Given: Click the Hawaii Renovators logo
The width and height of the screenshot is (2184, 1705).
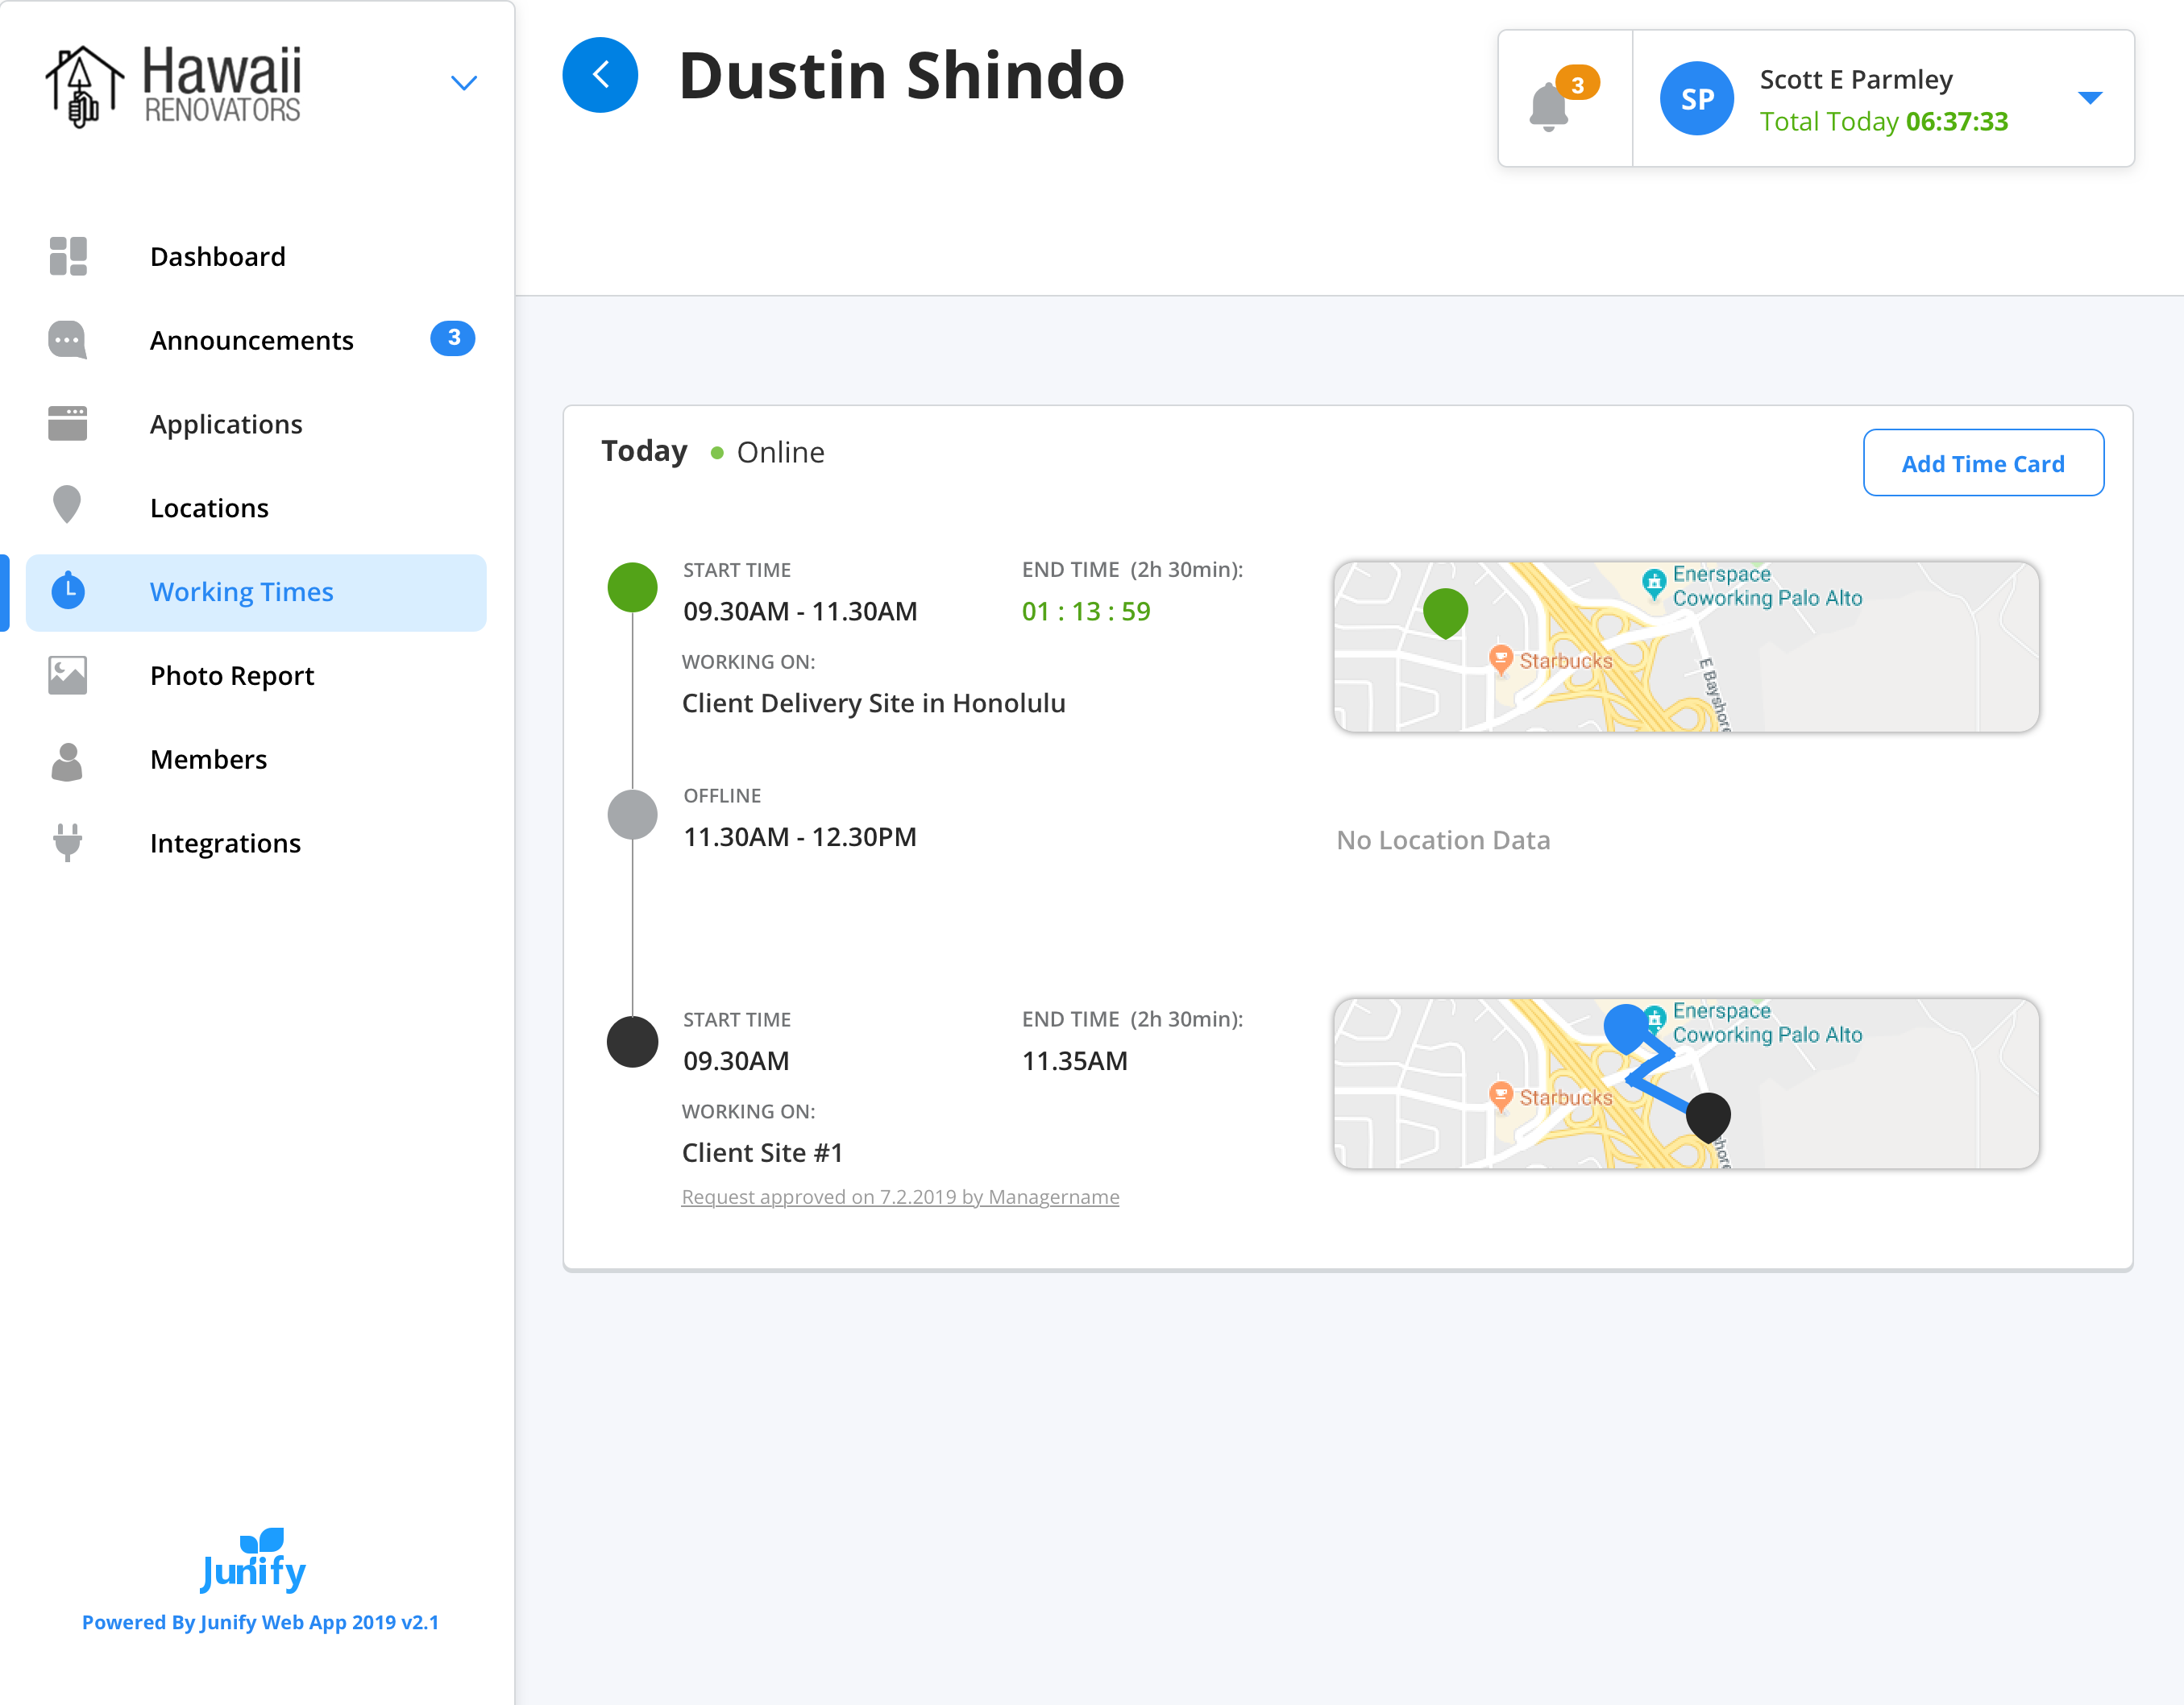Looking at the screenshot, I should pyautogui.click(x=173, y=86).
